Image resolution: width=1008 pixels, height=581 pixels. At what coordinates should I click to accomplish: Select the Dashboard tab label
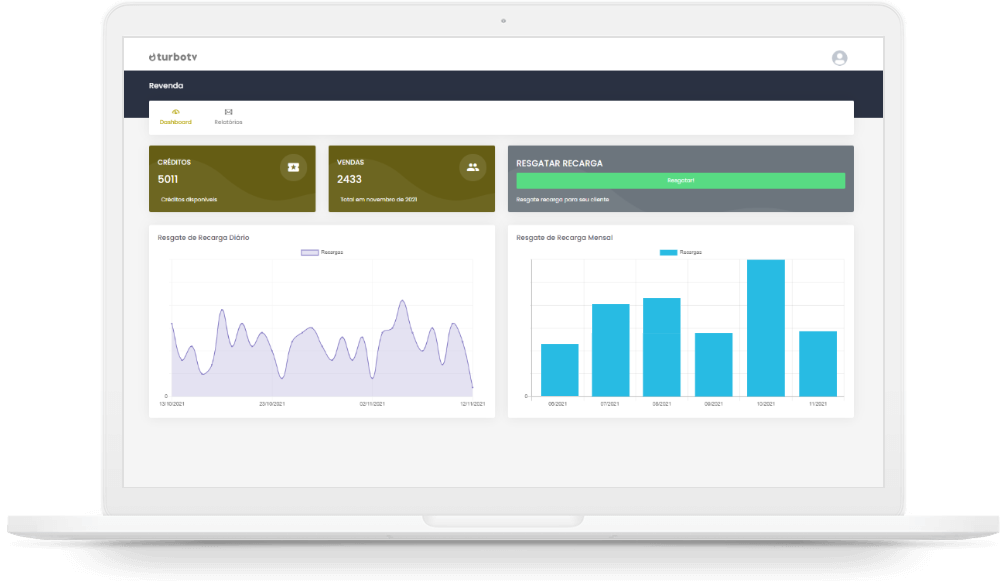tap(176, 122)
